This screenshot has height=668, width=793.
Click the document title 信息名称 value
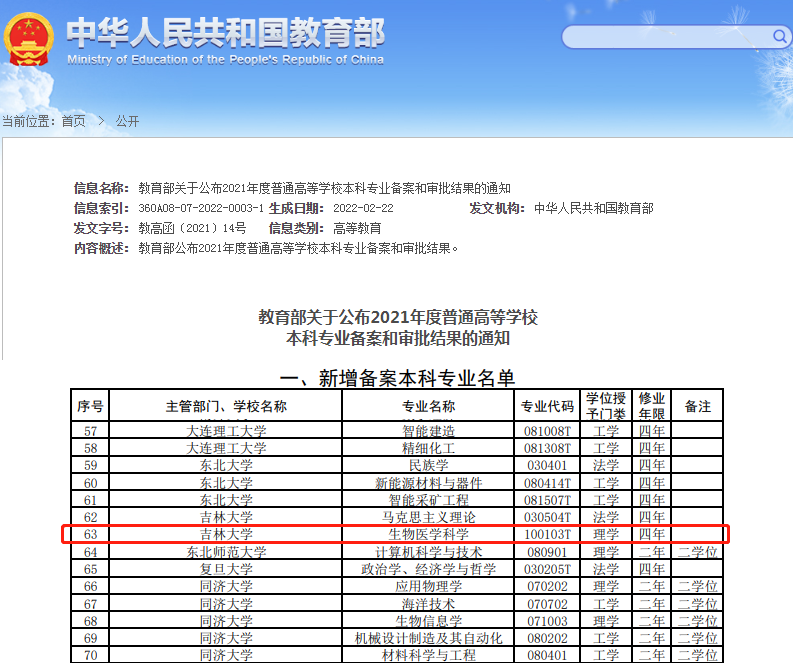coord(325,189)
